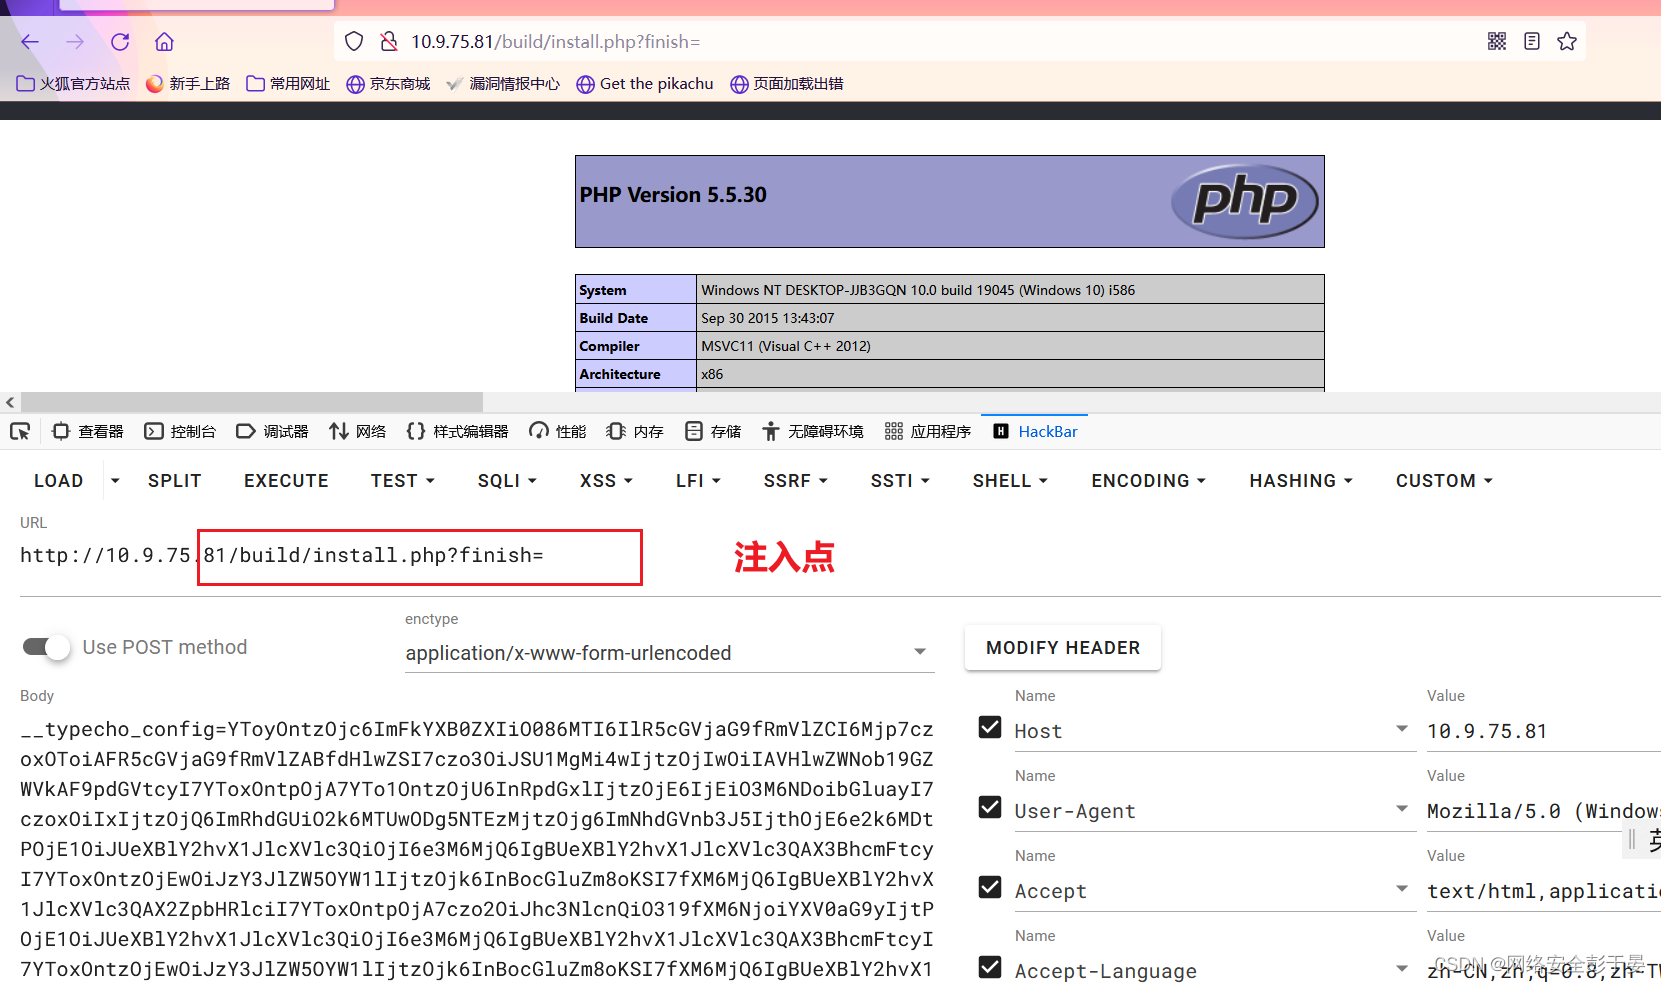Click the page reload icon
Viewport: 1661px width, 984px height.
click(119, 41)
